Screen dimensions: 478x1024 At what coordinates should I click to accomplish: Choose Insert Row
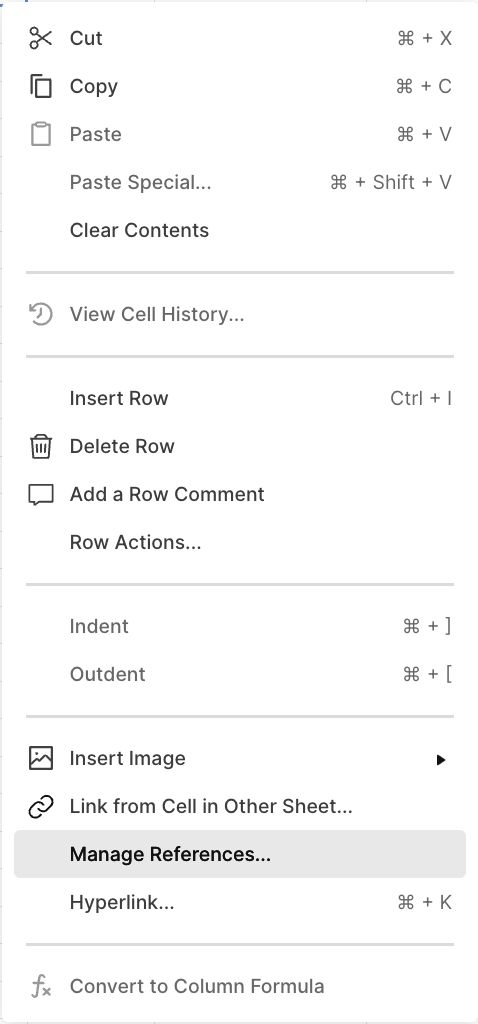pos(240,398)
